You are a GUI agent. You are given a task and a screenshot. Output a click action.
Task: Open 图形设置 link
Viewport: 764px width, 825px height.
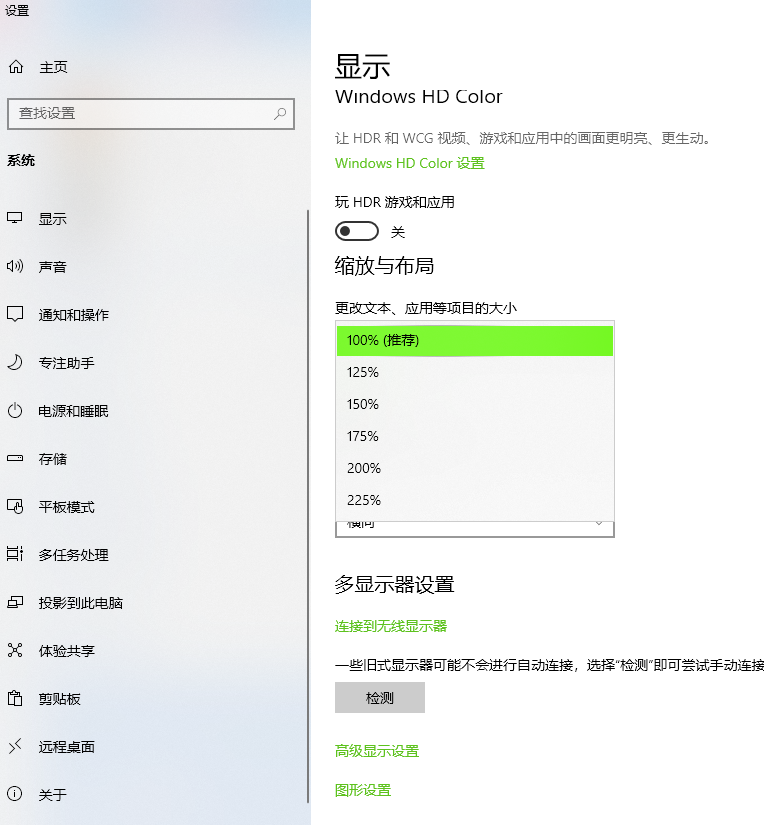click(363, 790)
